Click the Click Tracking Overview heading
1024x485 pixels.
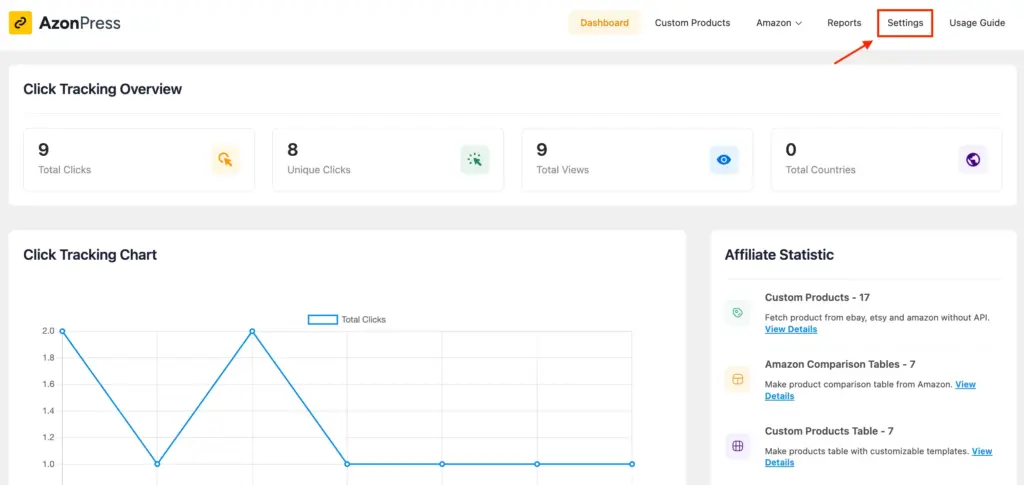pos(103,89)
